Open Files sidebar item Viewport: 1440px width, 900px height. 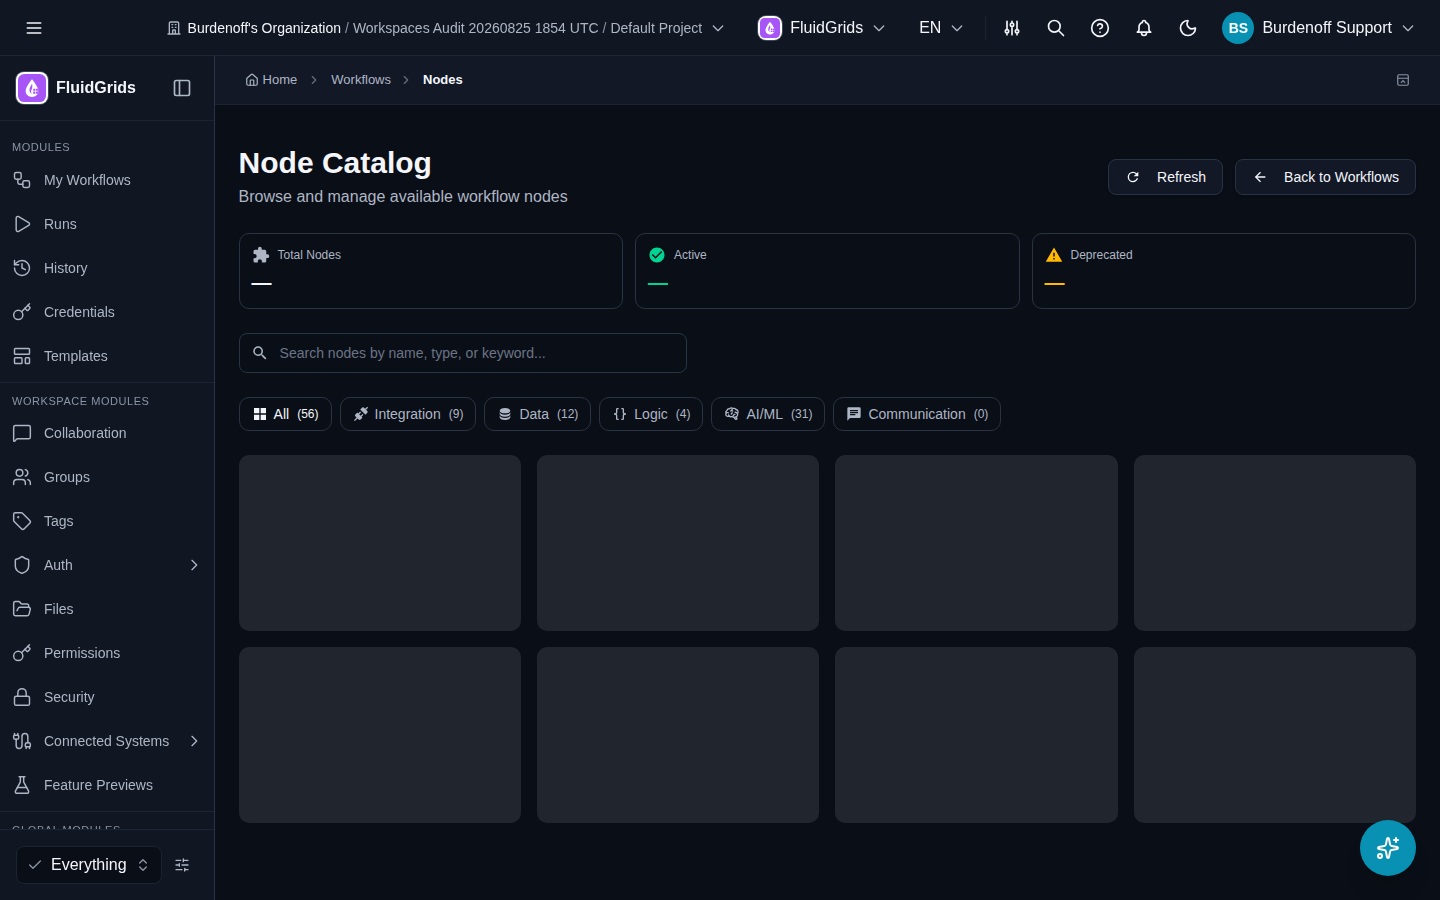pos(107,609)
